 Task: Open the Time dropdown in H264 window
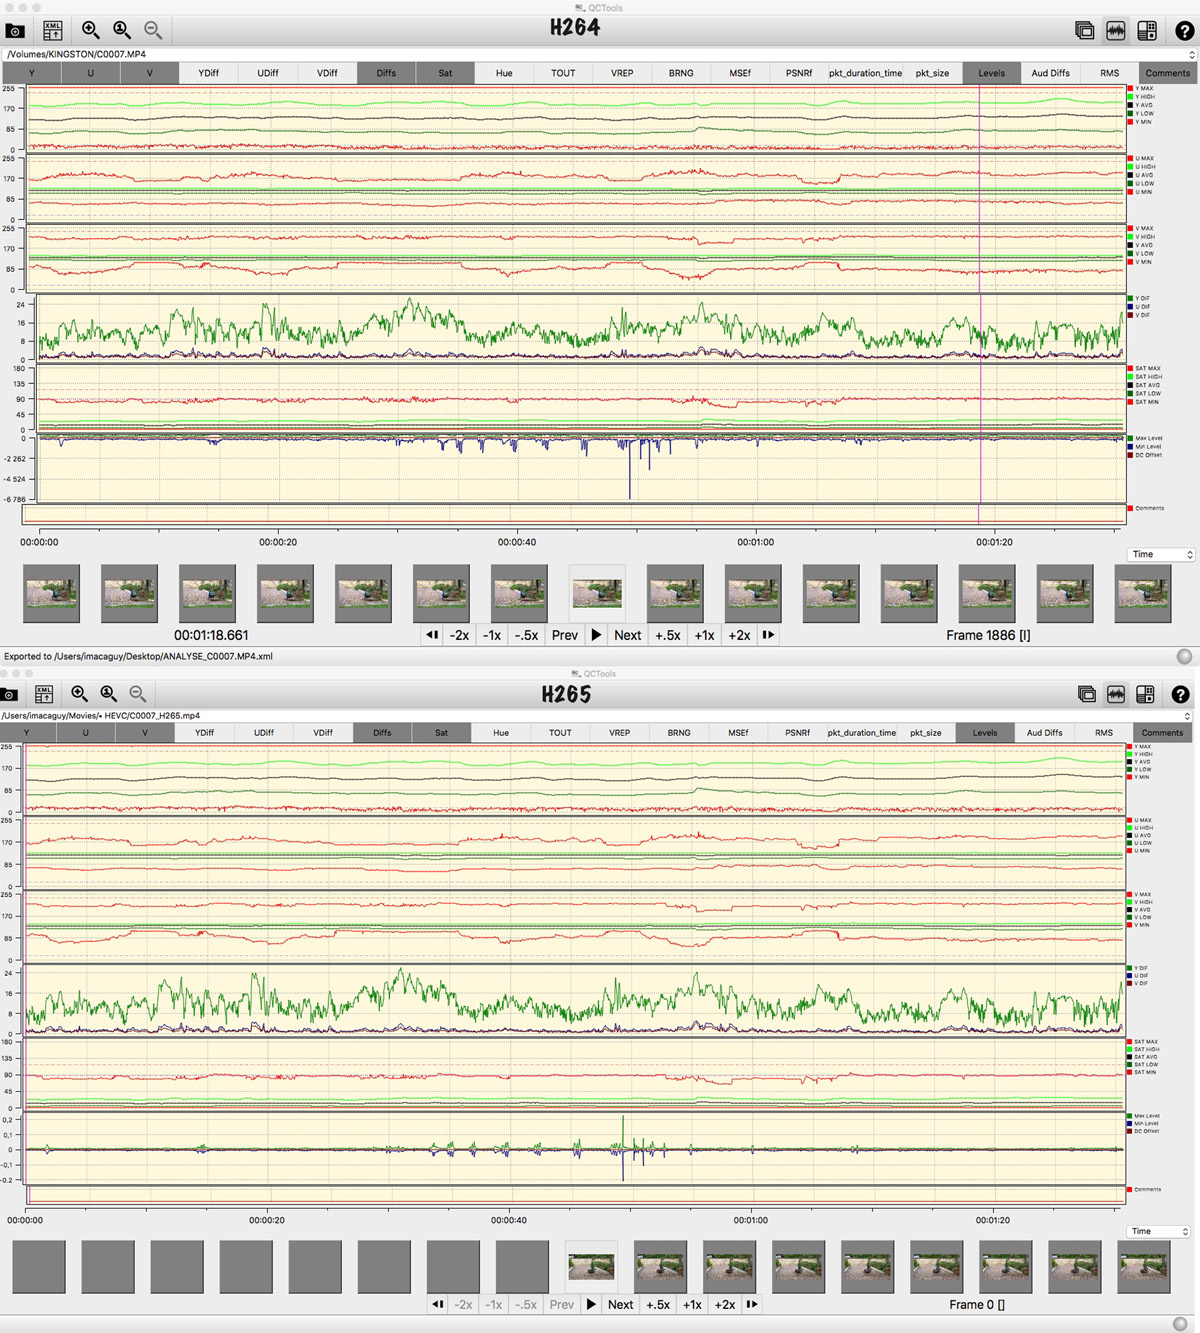coord(1161,554)
